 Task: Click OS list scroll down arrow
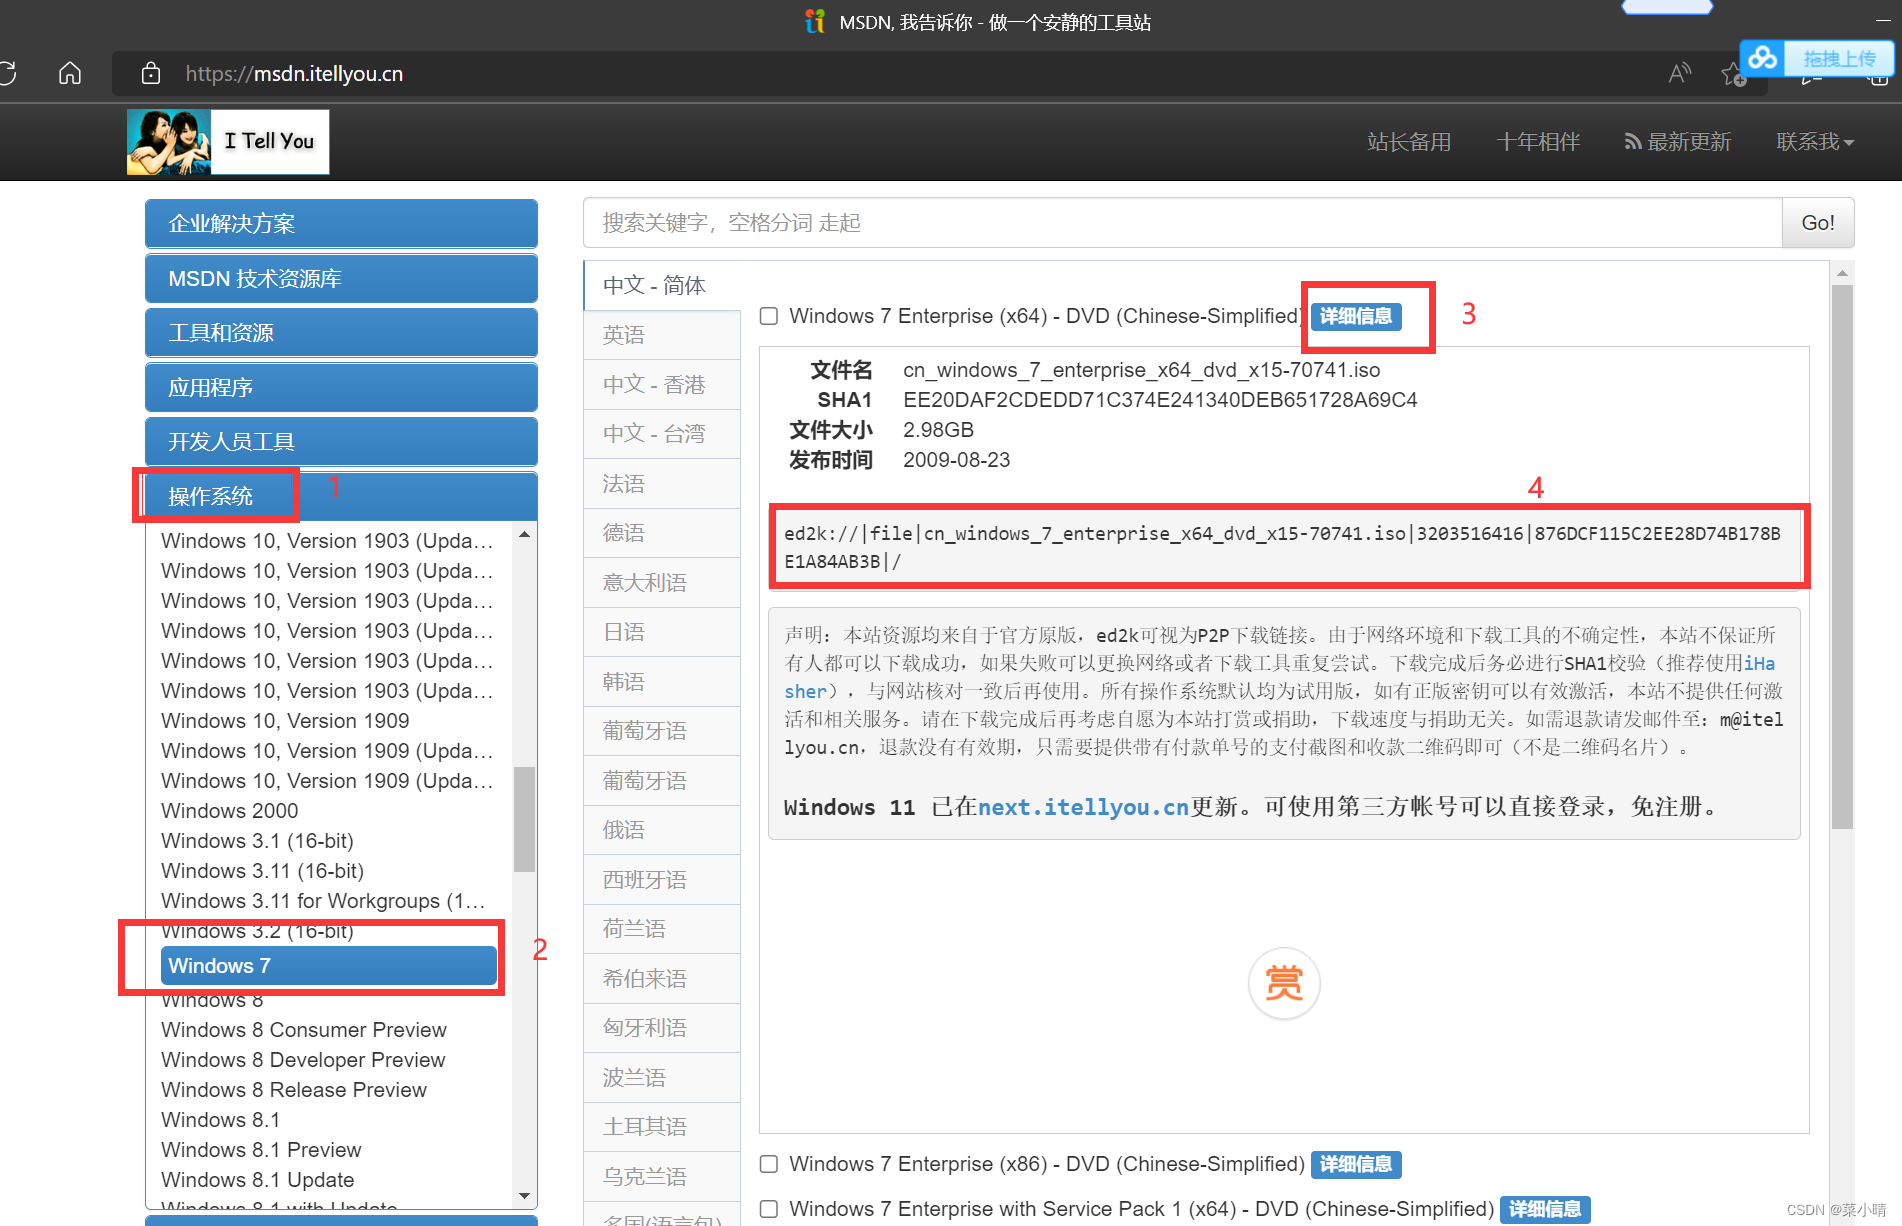[x=524, y=1196]
